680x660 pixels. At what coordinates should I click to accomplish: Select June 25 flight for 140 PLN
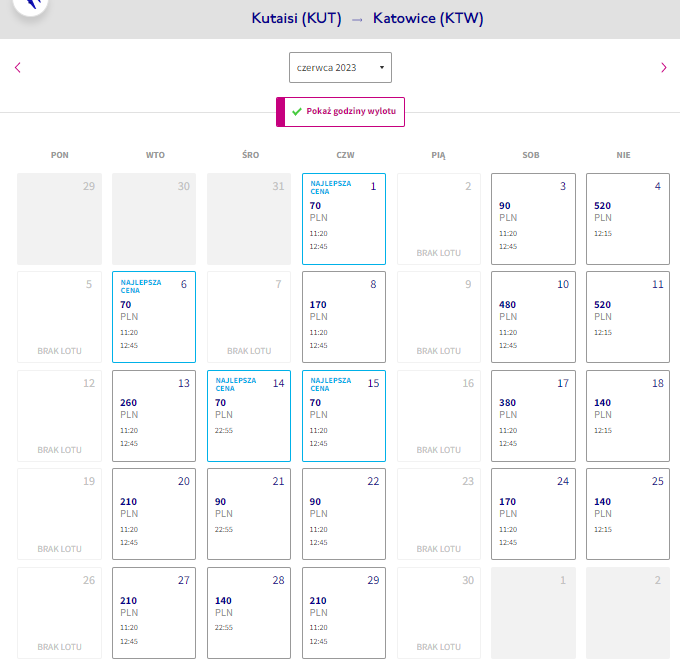point(628,514)
